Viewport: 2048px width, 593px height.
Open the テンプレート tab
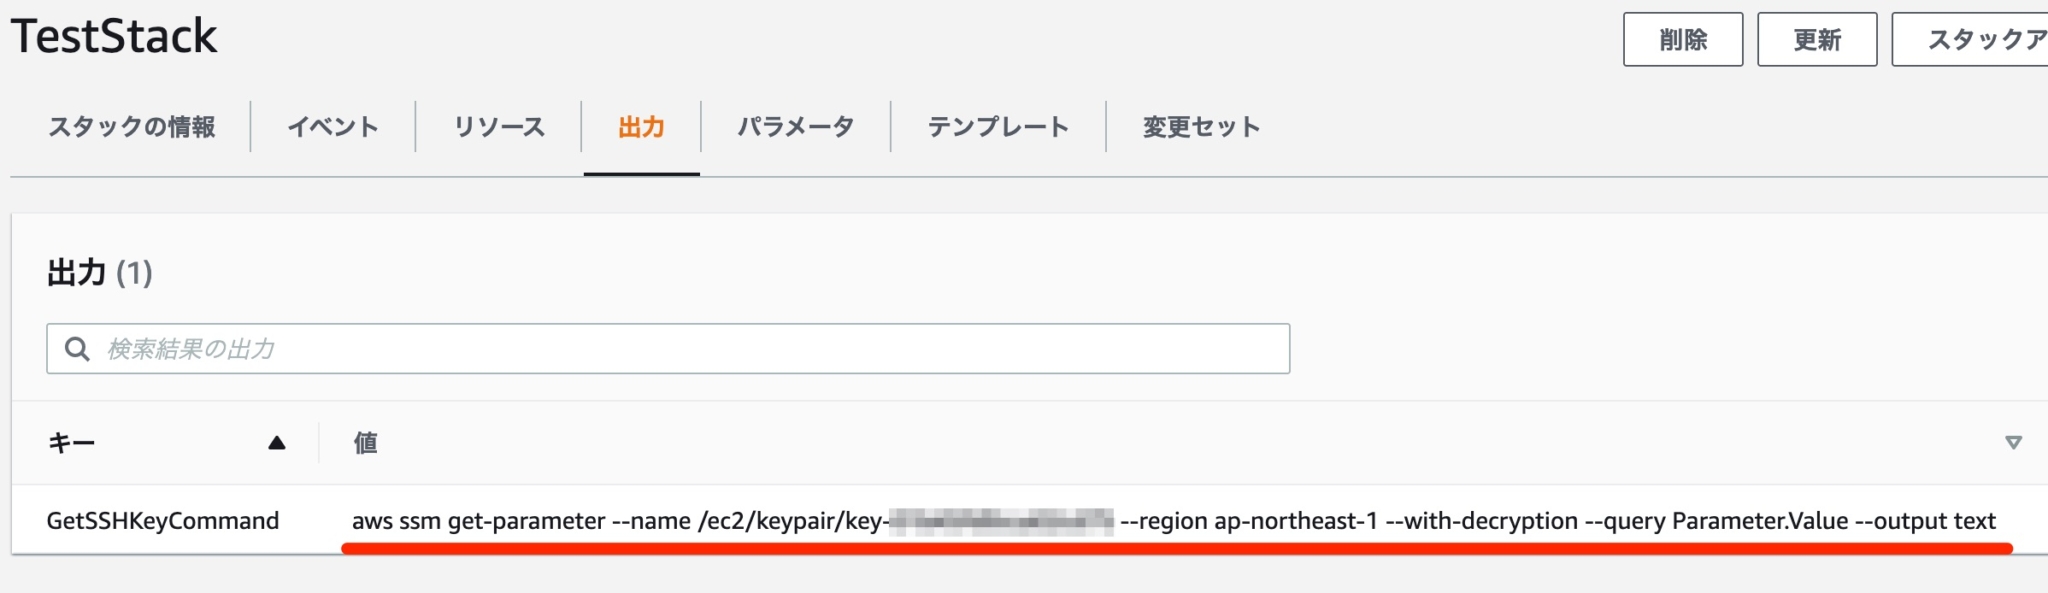click(x=996, y=127)
